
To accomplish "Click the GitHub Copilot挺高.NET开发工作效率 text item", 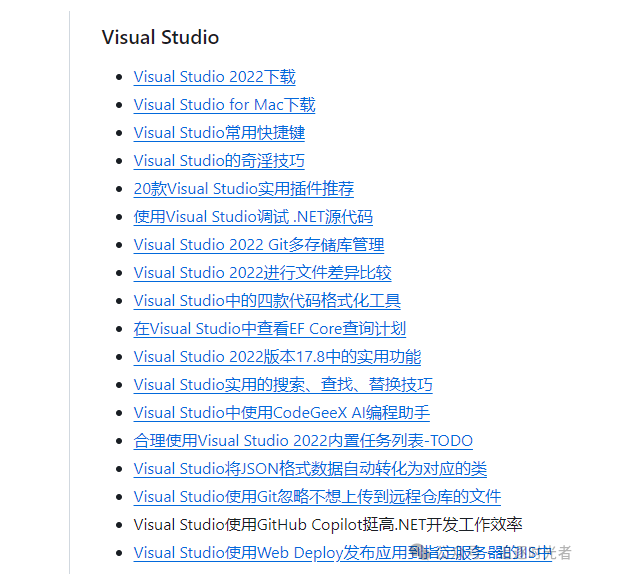I will [328, 525].
